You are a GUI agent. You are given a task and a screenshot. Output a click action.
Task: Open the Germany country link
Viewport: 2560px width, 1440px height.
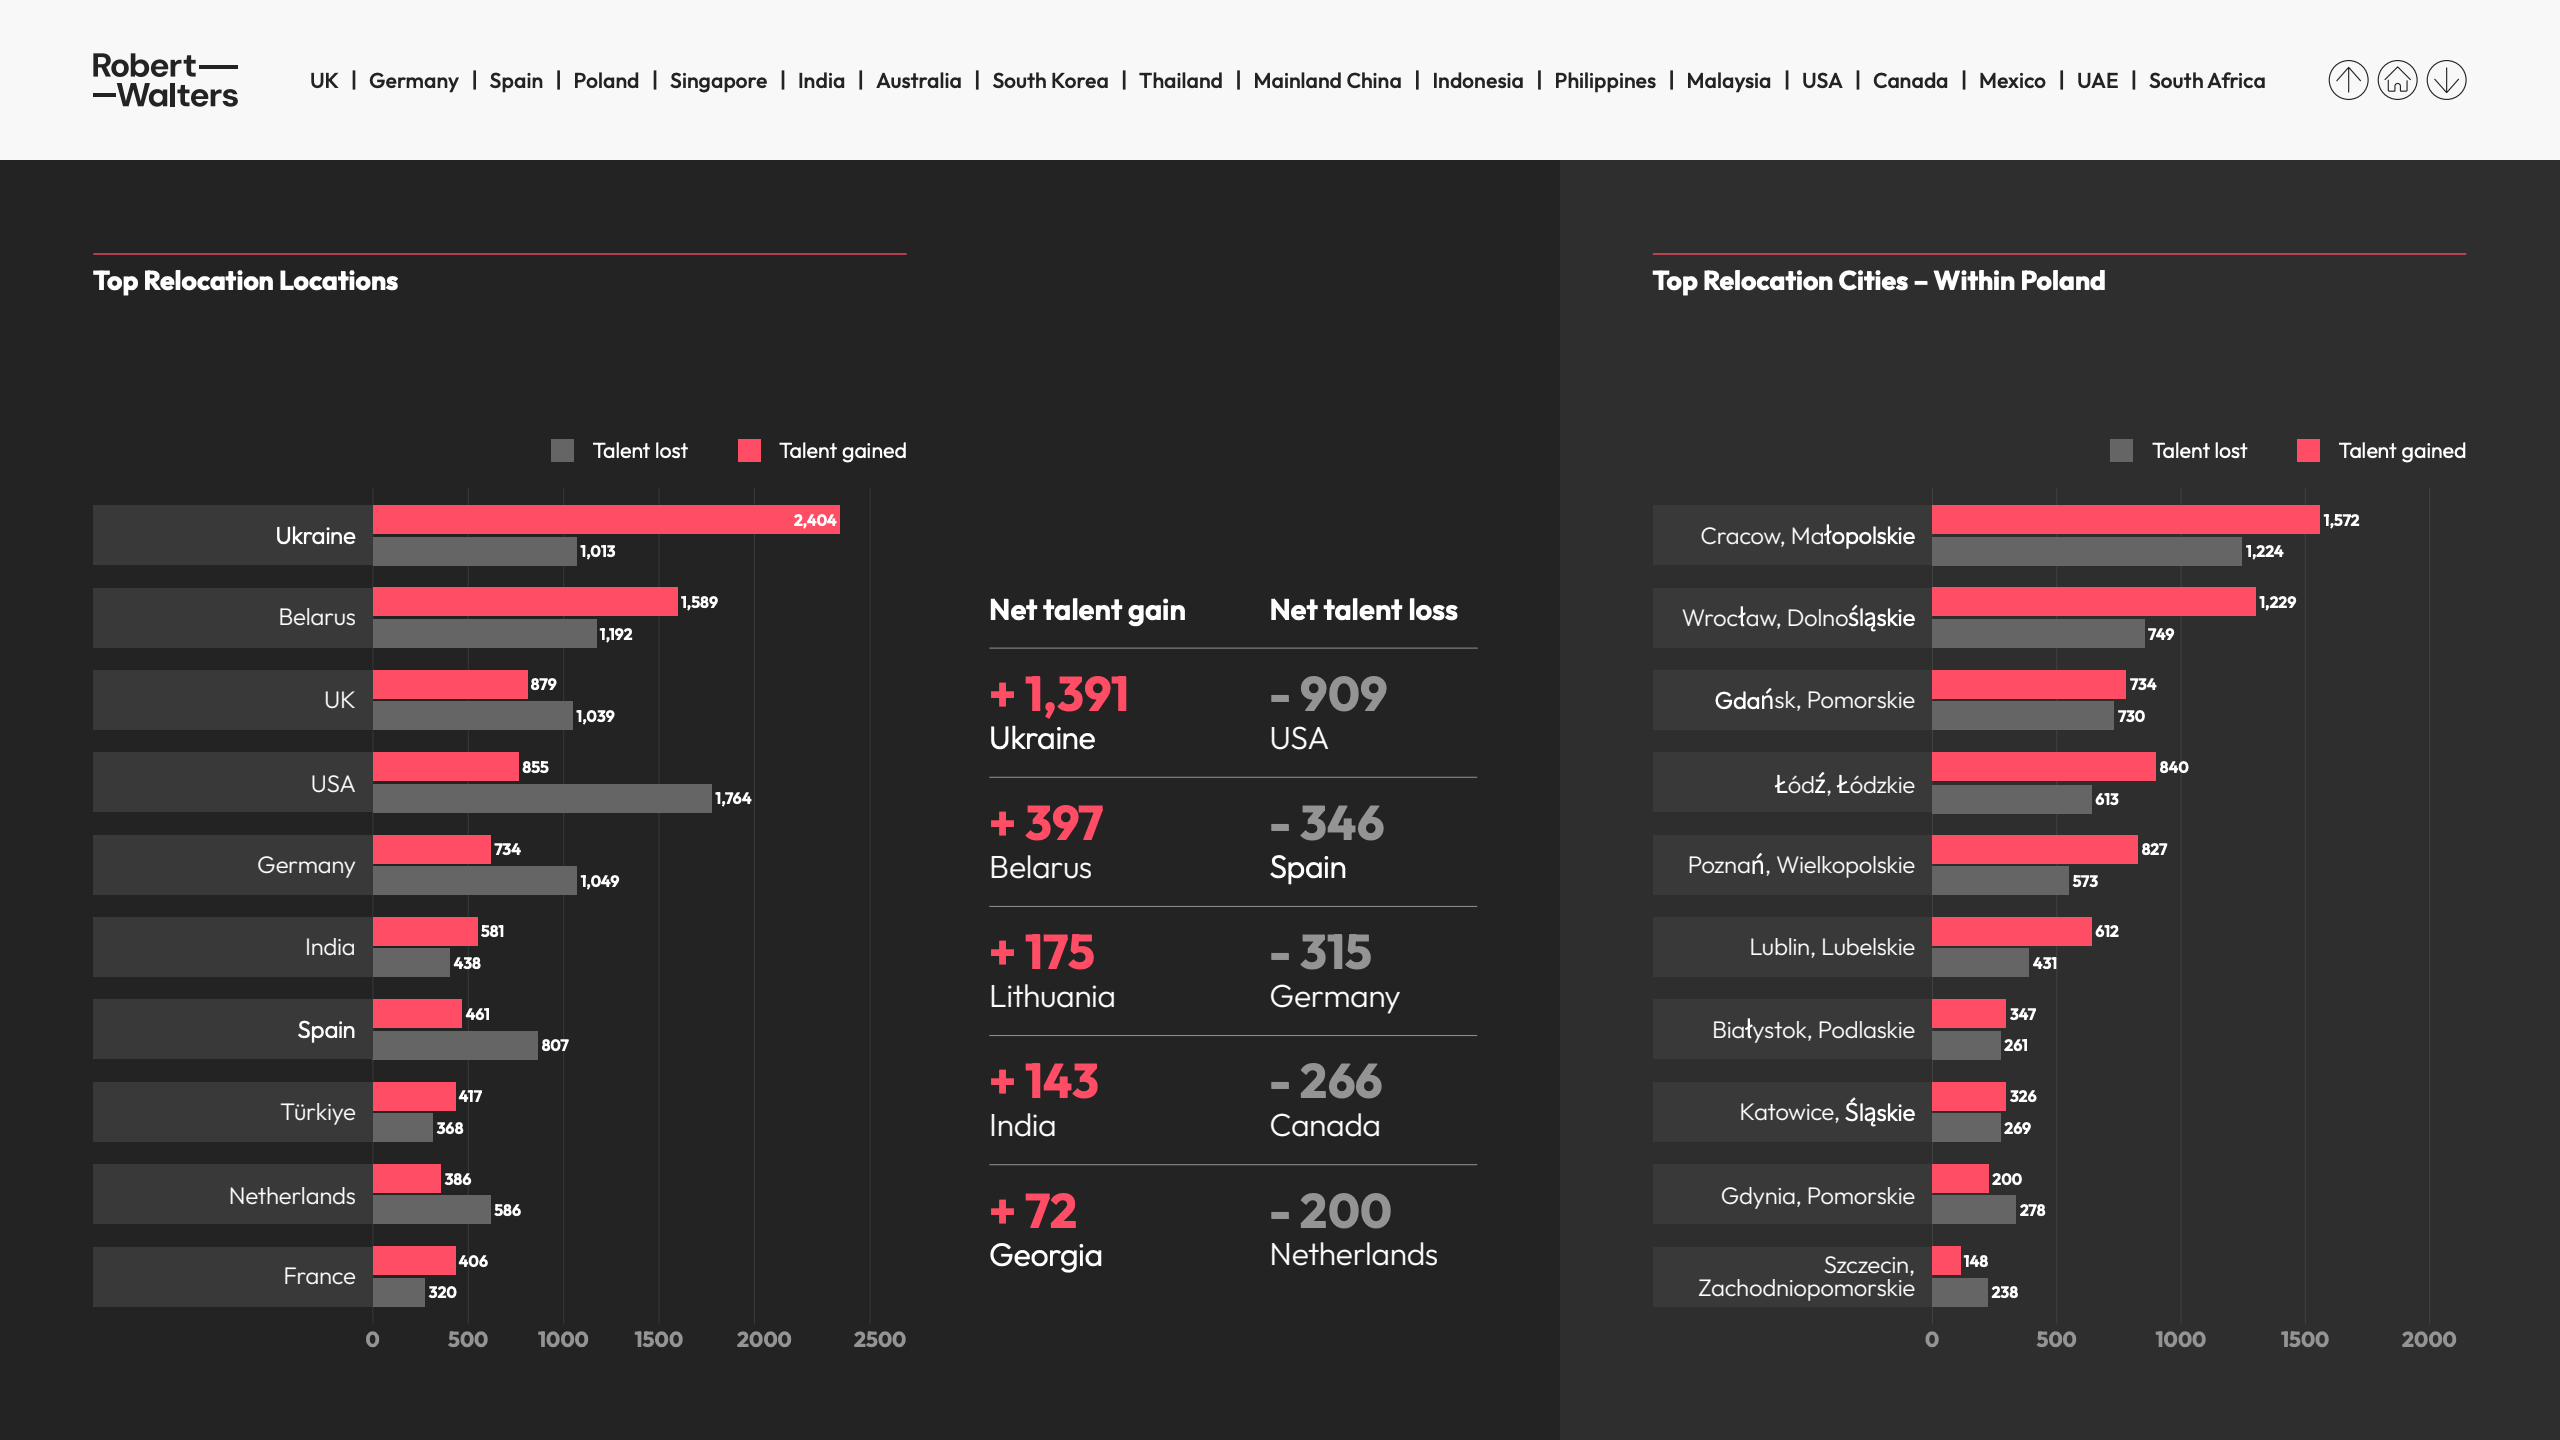coord(413,81)
